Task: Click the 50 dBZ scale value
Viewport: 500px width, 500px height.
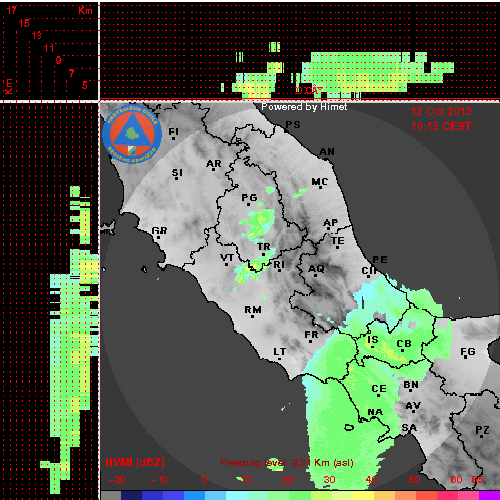Action: coord(414,480)
